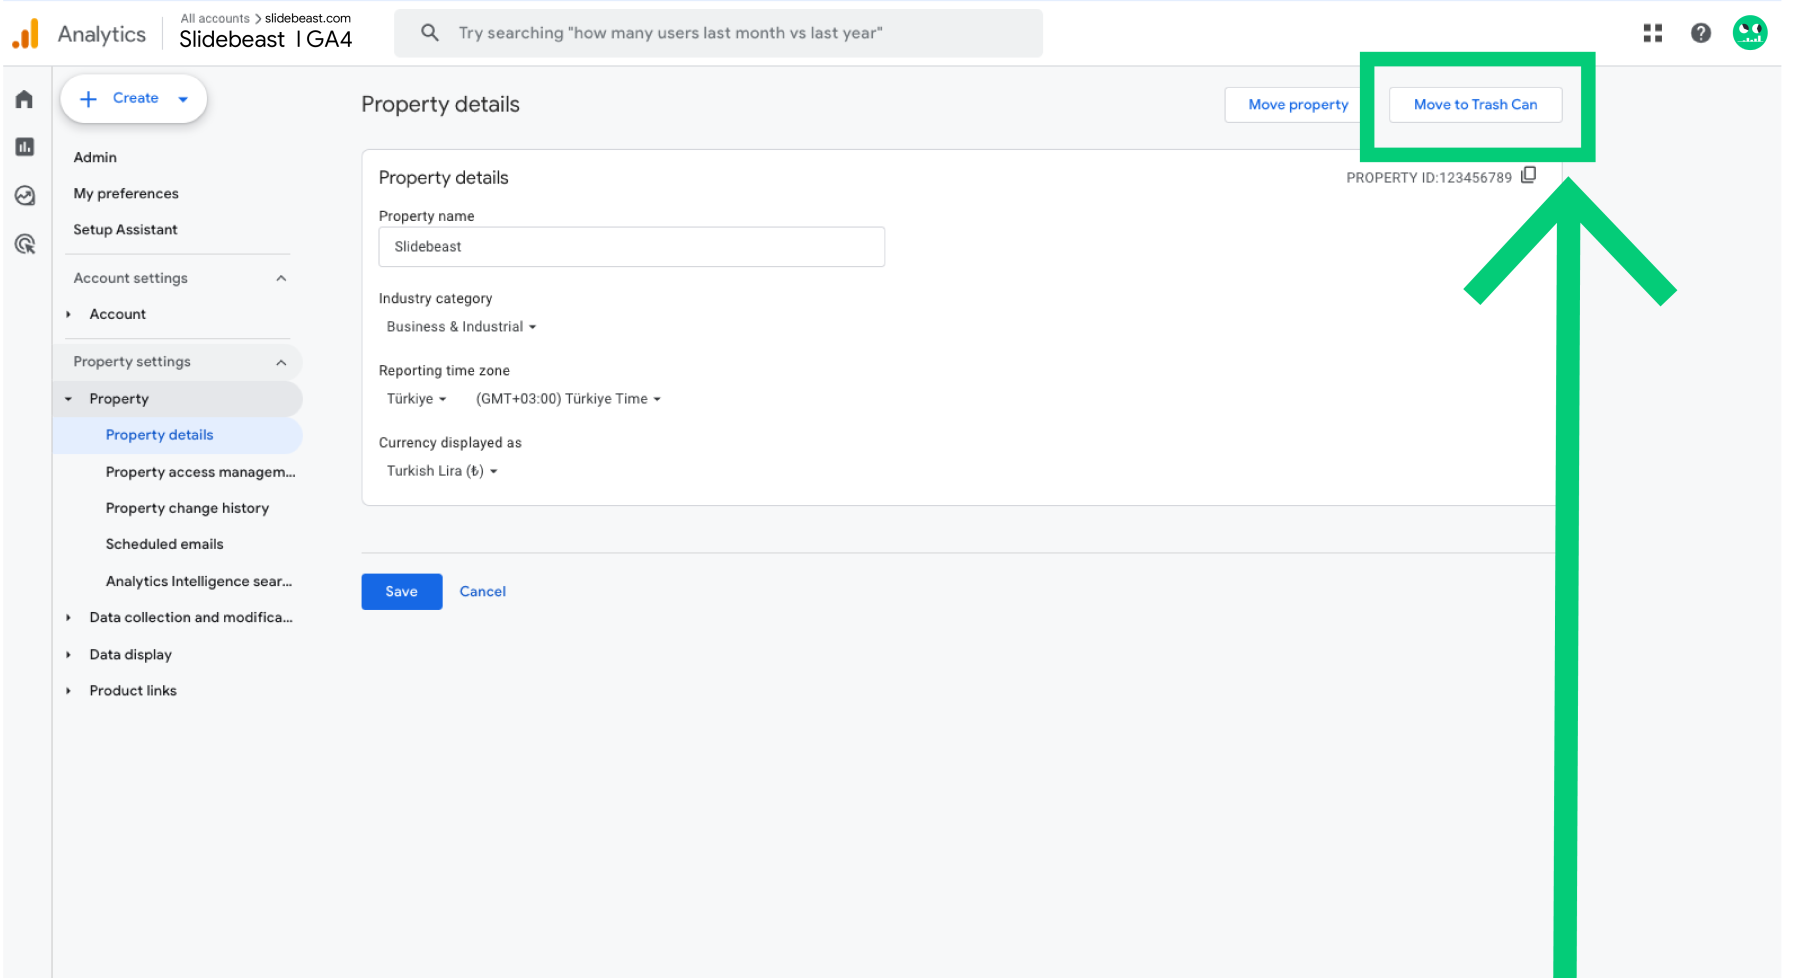Open the Home icon in left rail
This screenshot has width=1800, height=978.
pyautogui.click(x=25, y=99)
